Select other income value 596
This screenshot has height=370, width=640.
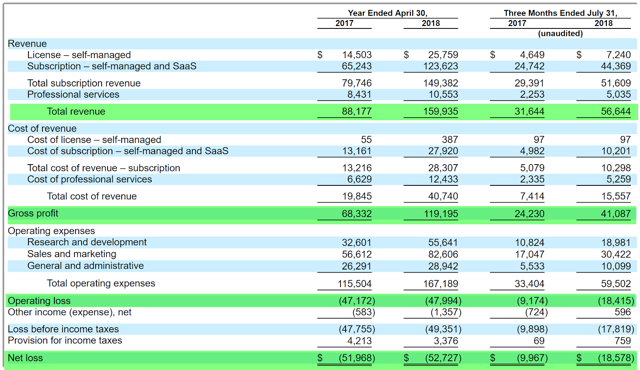622,312
